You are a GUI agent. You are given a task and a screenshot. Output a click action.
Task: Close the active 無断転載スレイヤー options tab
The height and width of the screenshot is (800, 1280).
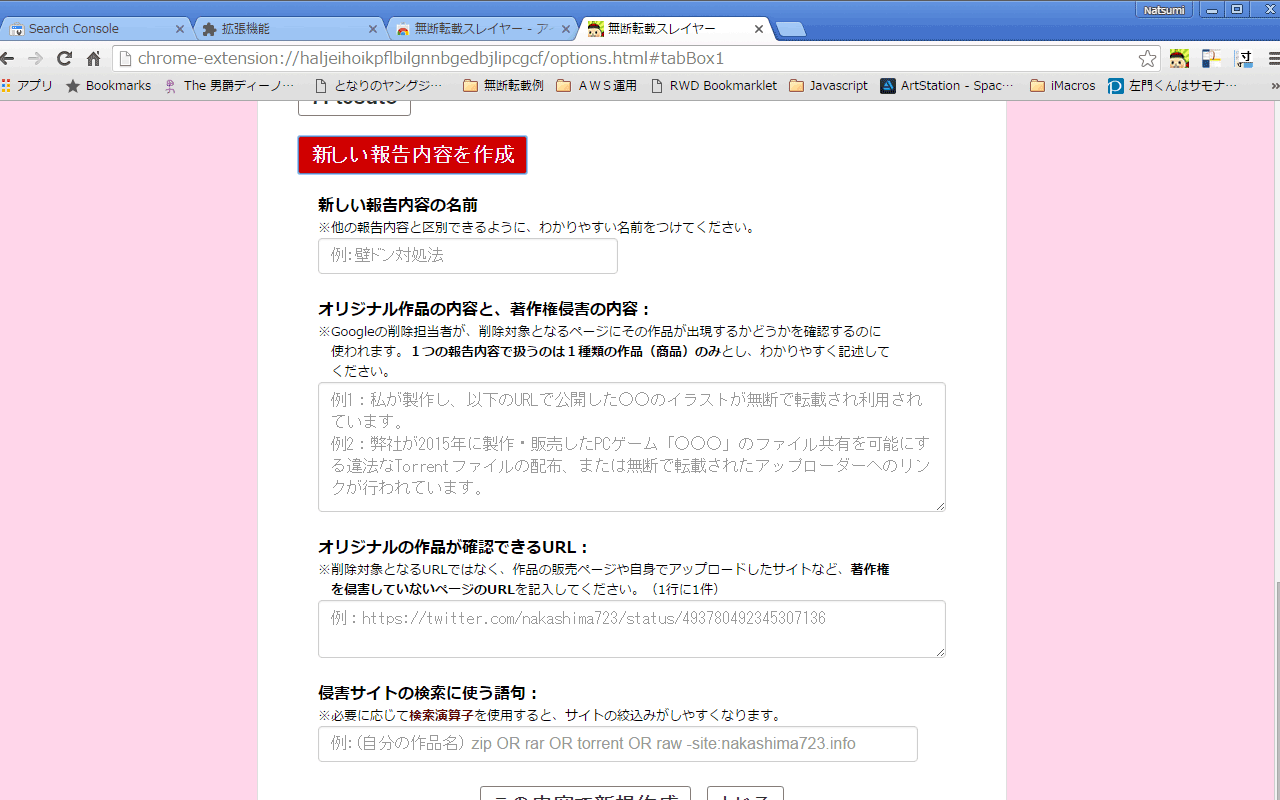(x=759, y=29)
